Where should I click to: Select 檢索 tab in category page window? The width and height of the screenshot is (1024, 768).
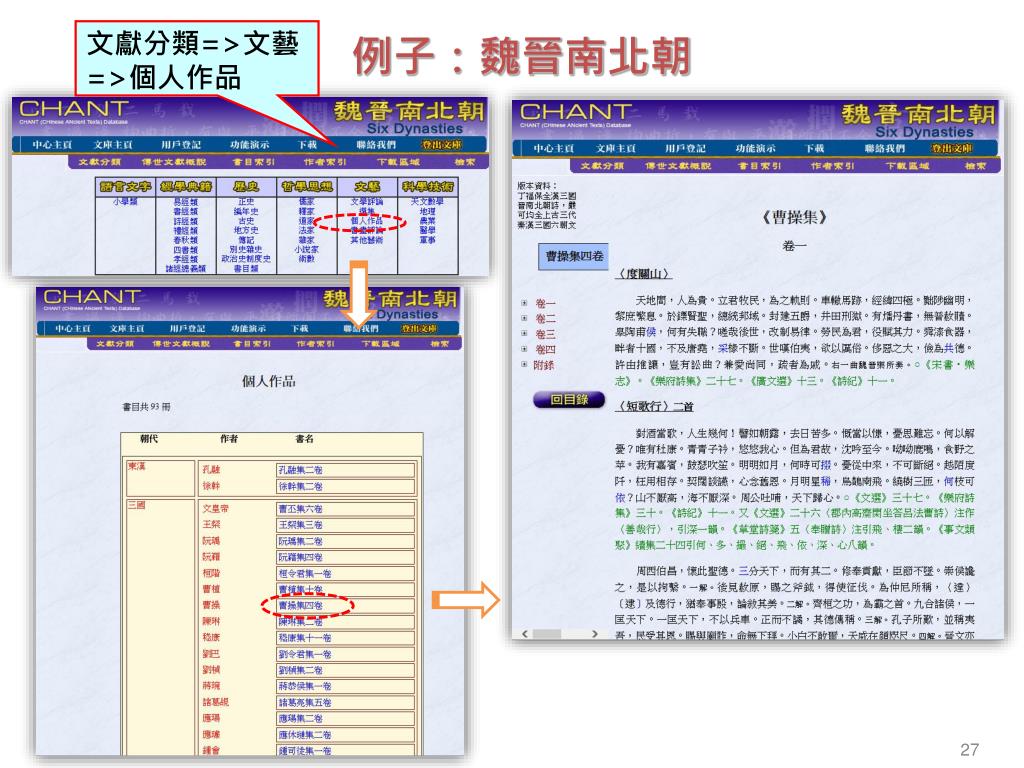[x=465, y=161]
